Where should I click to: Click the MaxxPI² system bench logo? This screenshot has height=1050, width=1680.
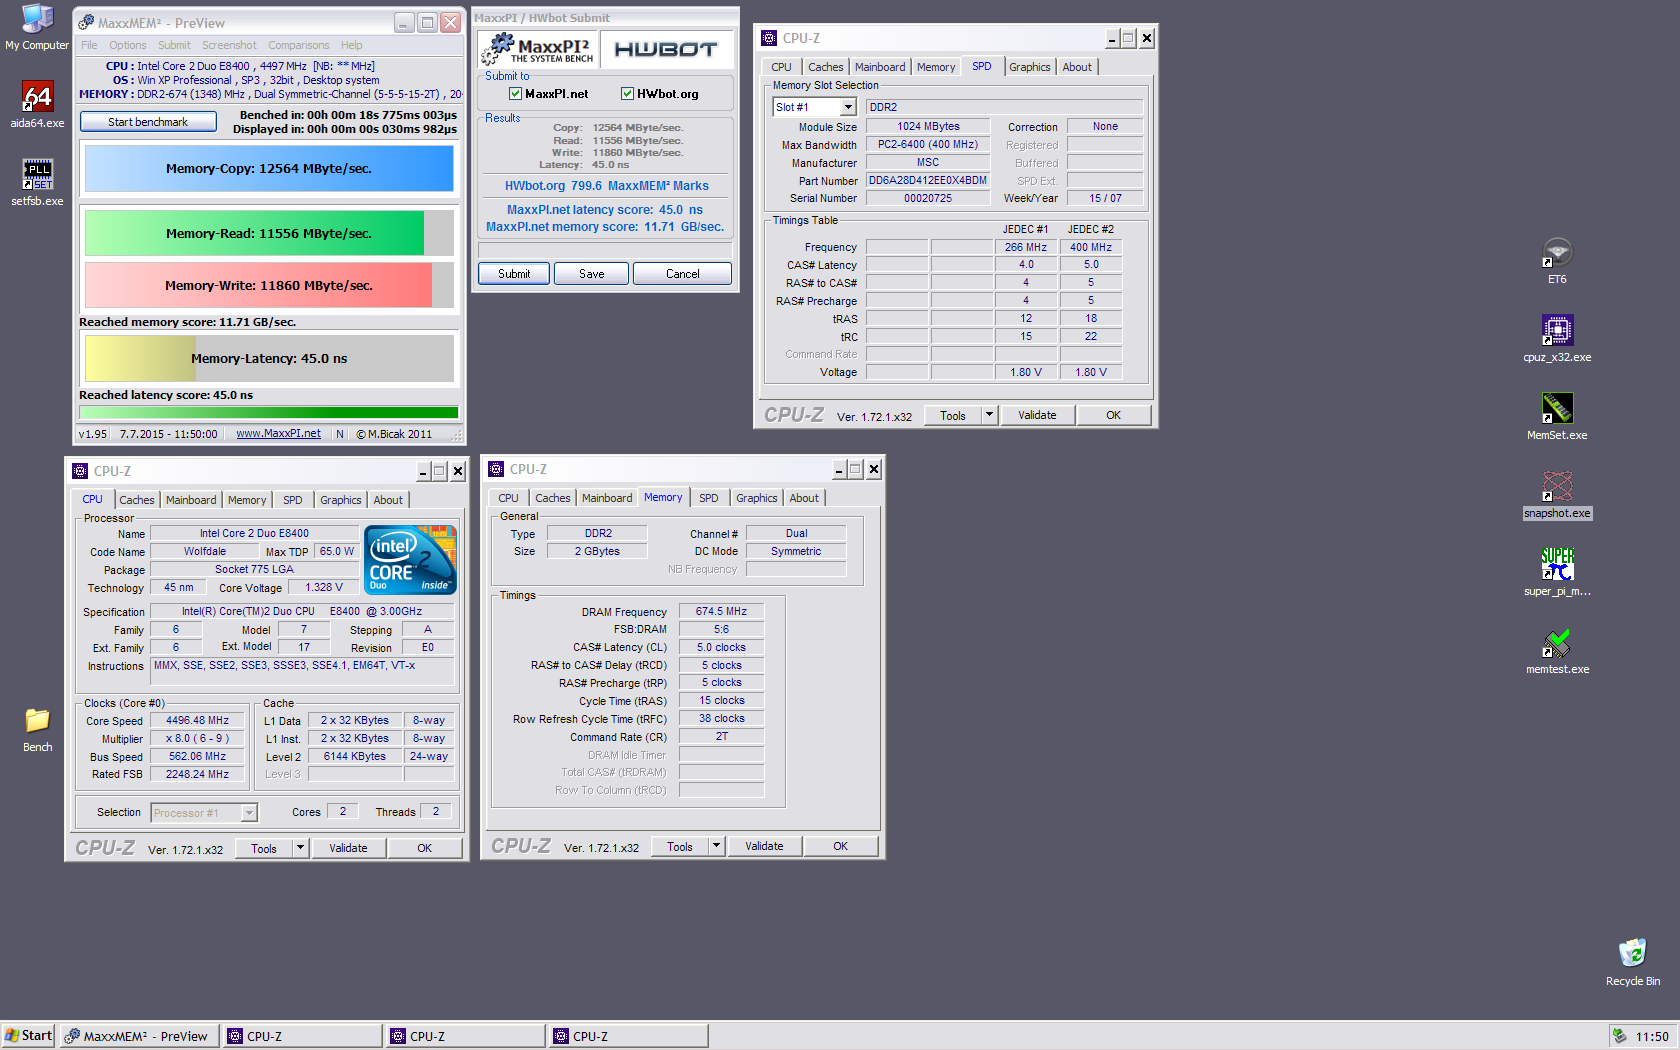(538, 50)
